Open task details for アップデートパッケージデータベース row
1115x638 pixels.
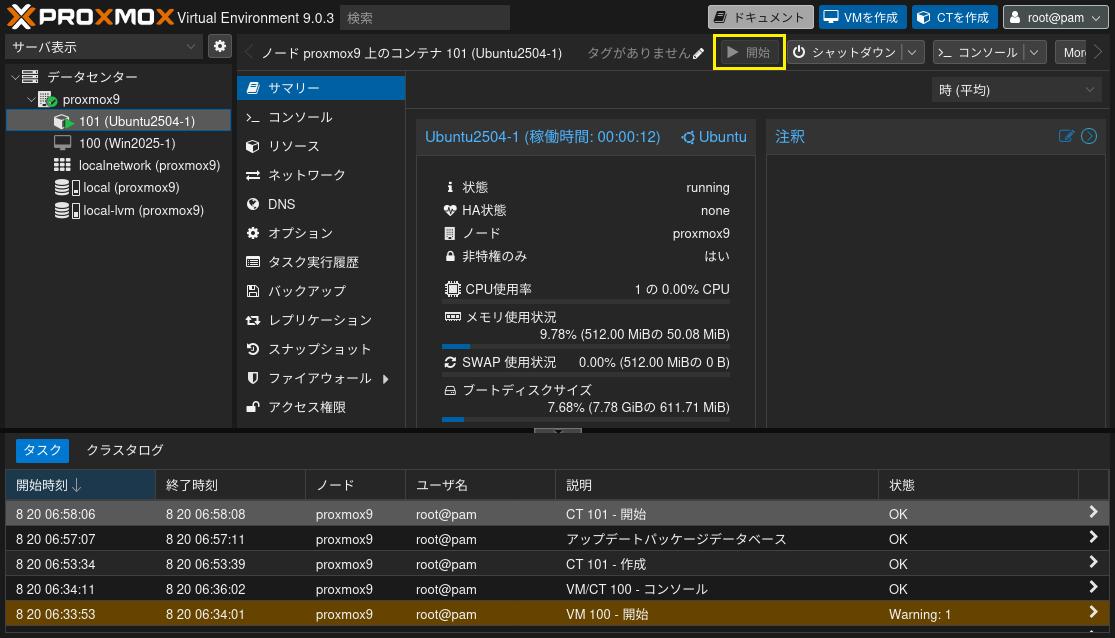tap(1093, 538)
